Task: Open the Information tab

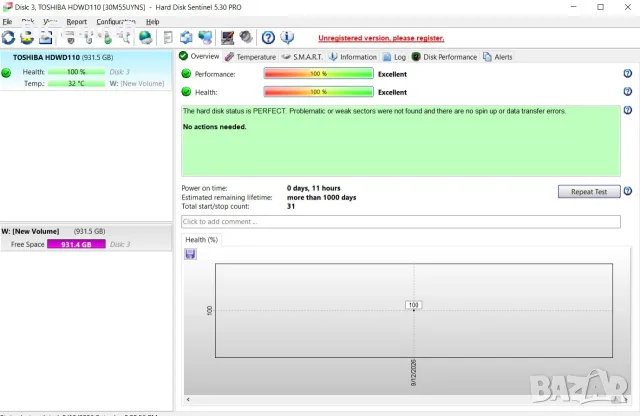Action: point(353,57)
